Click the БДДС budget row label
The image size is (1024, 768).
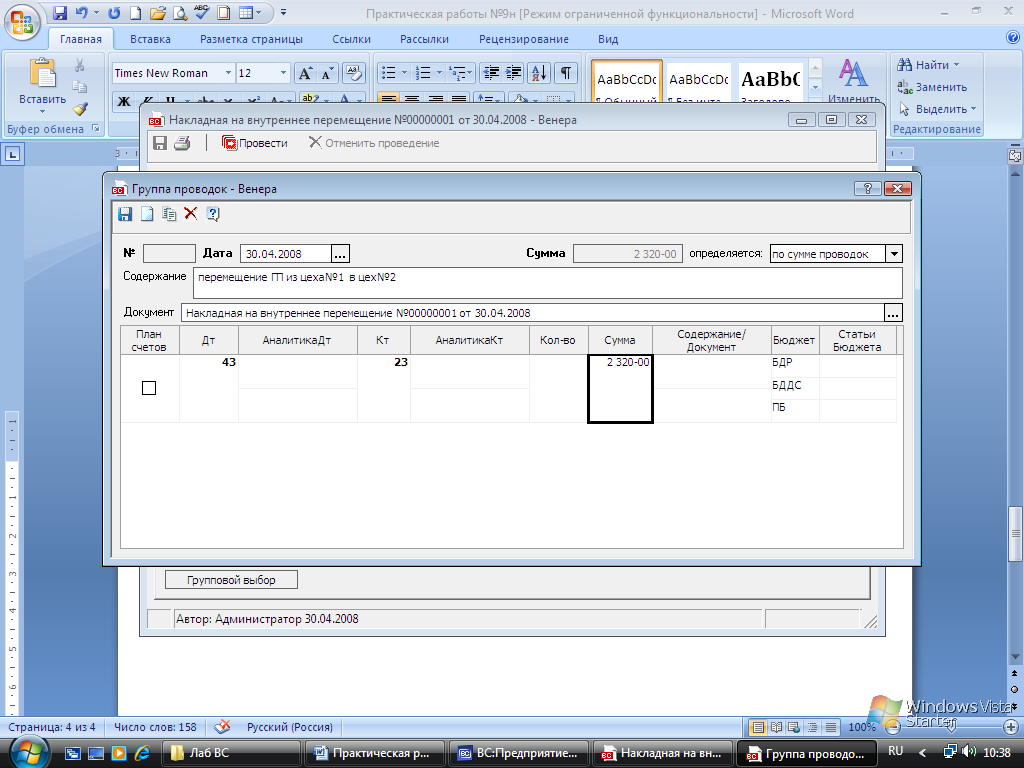pyautogui.click(x=786, y=385)
